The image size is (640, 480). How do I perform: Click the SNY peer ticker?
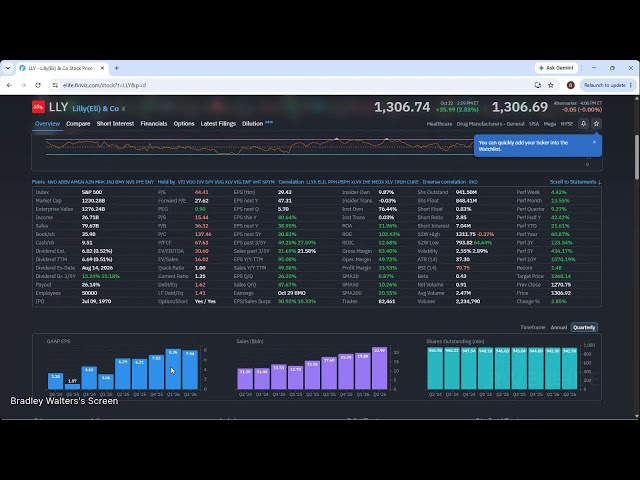[x=149, y=182]
